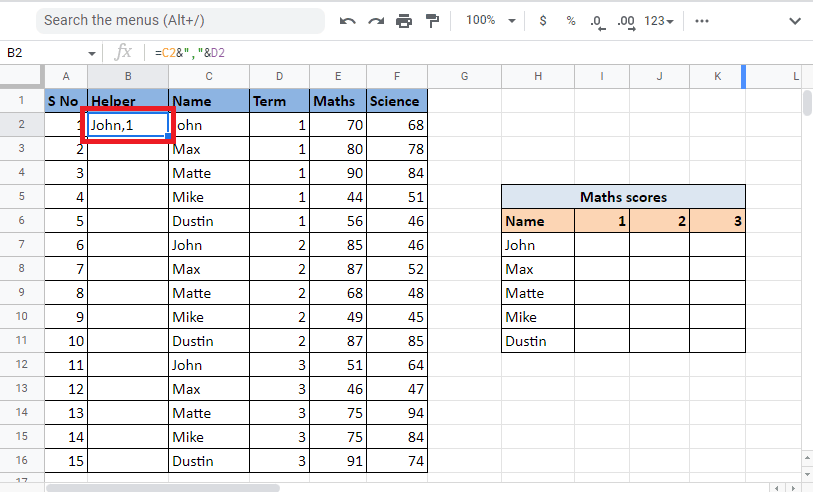This screenshot has width=813, height=492.
Task: Click the Name box showing B2
Action: click(44, 53)
